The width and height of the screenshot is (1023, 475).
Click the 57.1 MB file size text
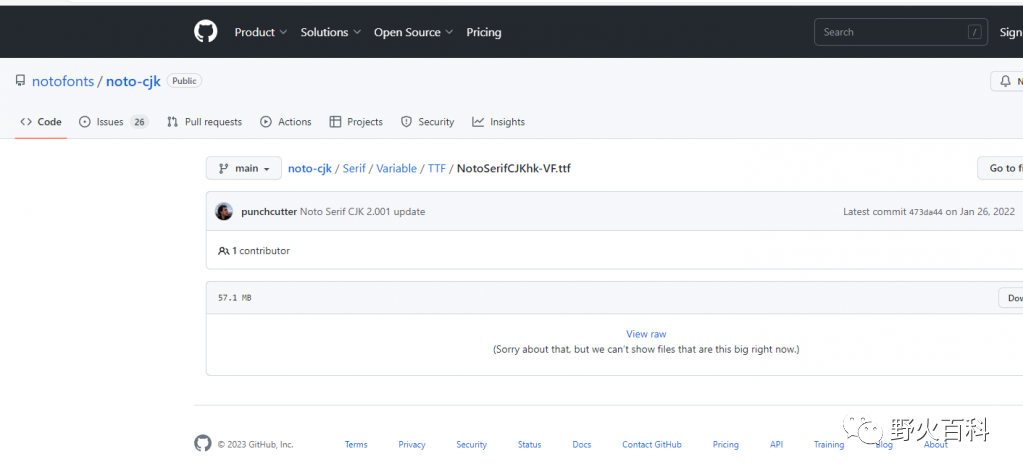coord(235,298)
